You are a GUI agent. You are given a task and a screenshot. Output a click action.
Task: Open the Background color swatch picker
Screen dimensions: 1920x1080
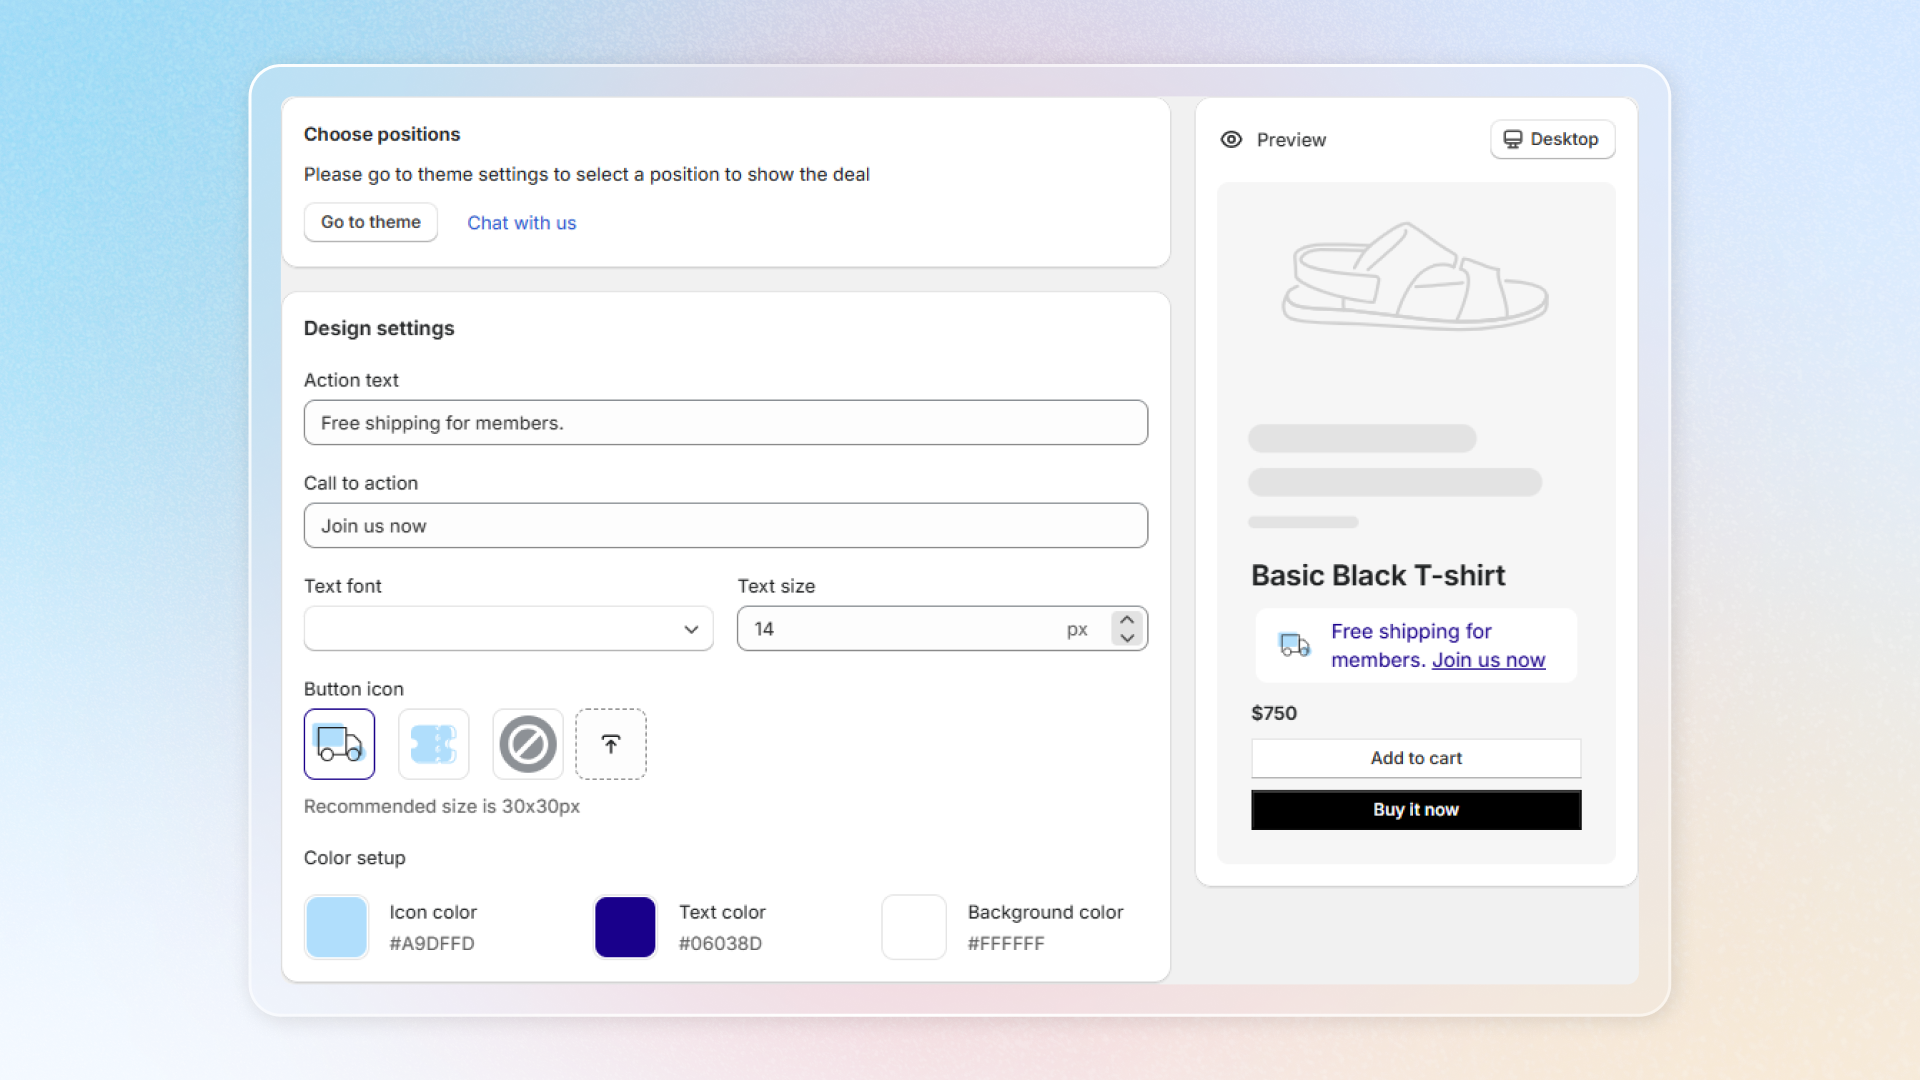tap(913, 927)
